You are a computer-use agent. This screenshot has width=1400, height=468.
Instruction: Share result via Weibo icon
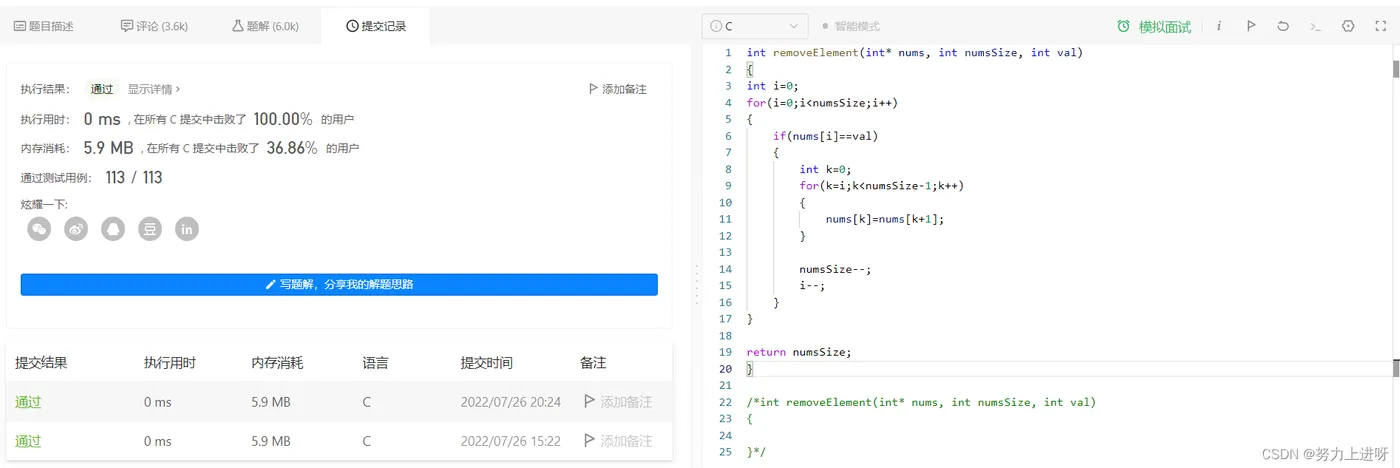(76, 229)
